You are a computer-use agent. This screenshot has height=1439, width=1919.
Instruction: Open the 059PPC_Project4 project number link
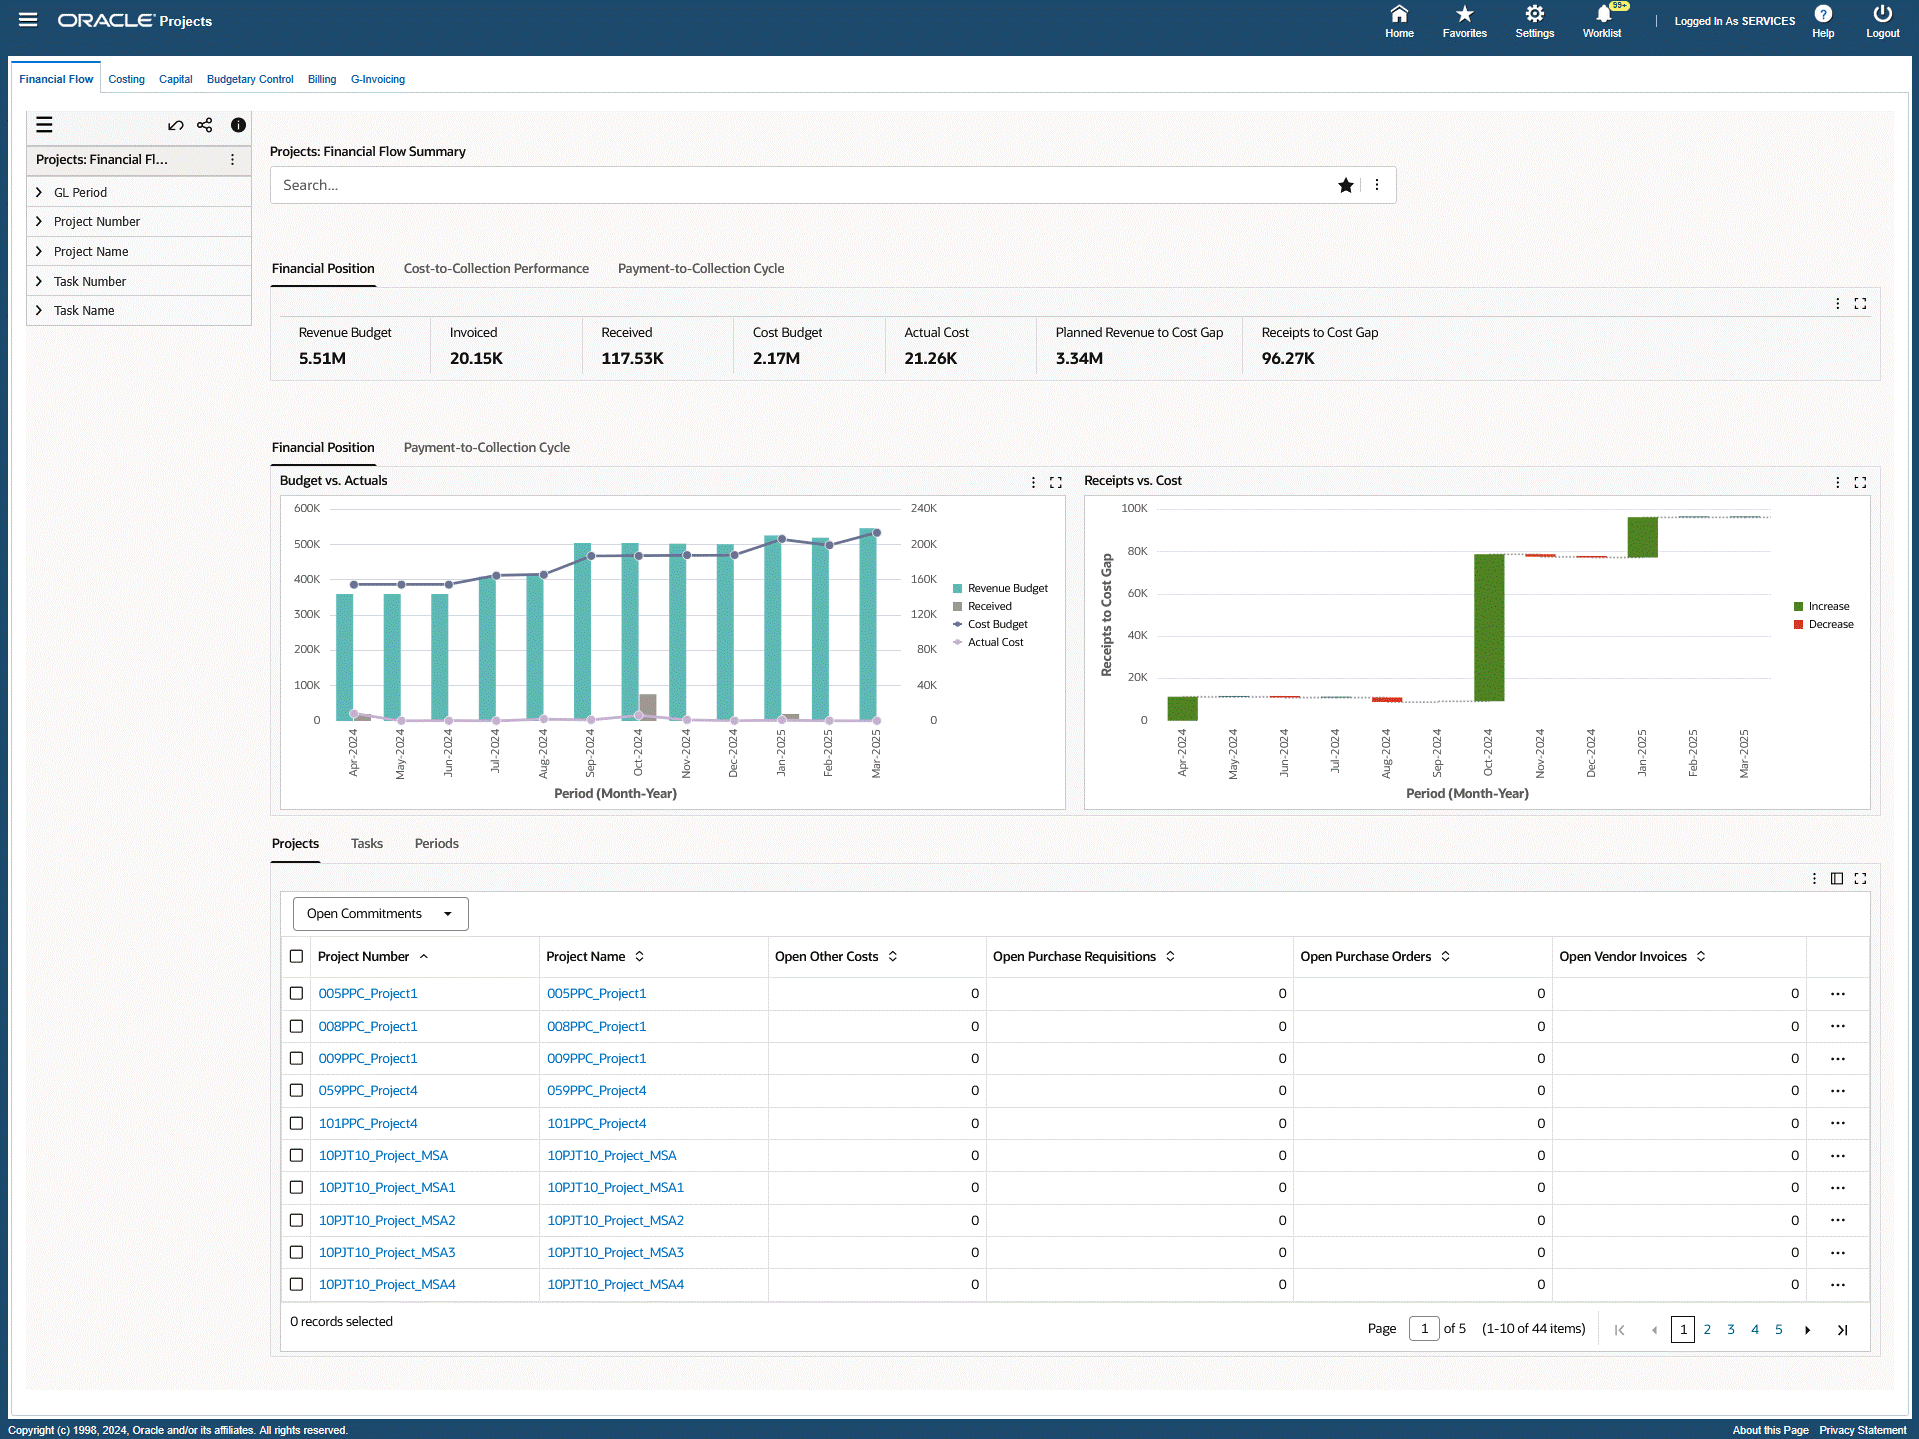coord(368,1090)
